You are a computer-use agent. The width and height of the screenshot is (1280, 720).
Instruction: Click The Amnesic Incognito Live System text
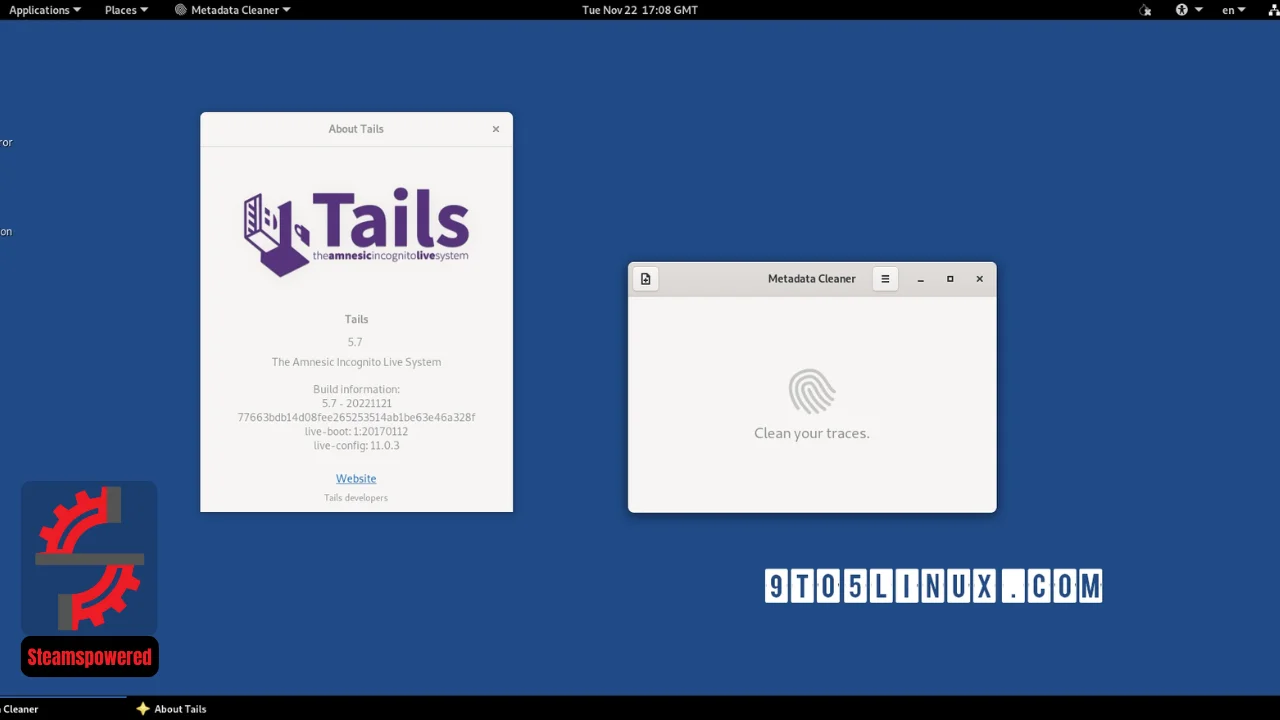(x=356, y=362)
